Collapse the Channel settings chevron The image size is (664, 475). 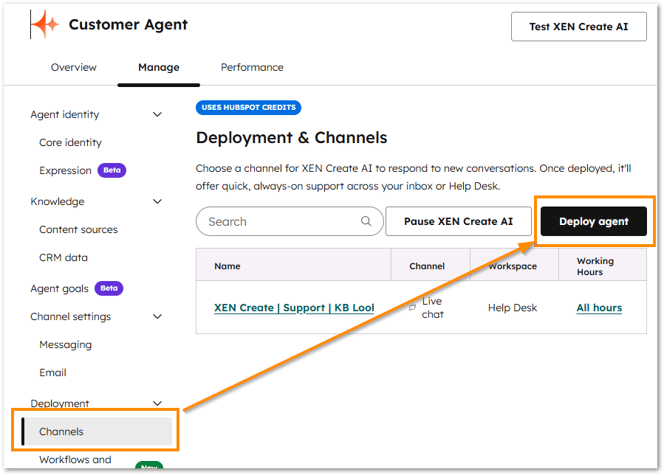pyautogui.click(x=157, y=317)
